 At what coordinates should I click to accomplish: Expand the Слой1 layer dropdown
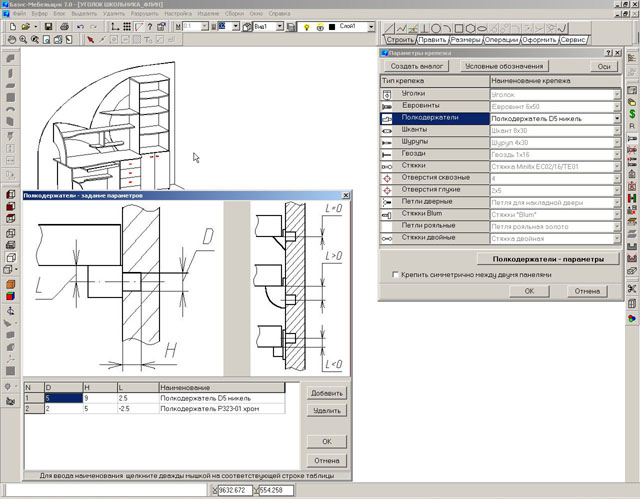[372, 27]
